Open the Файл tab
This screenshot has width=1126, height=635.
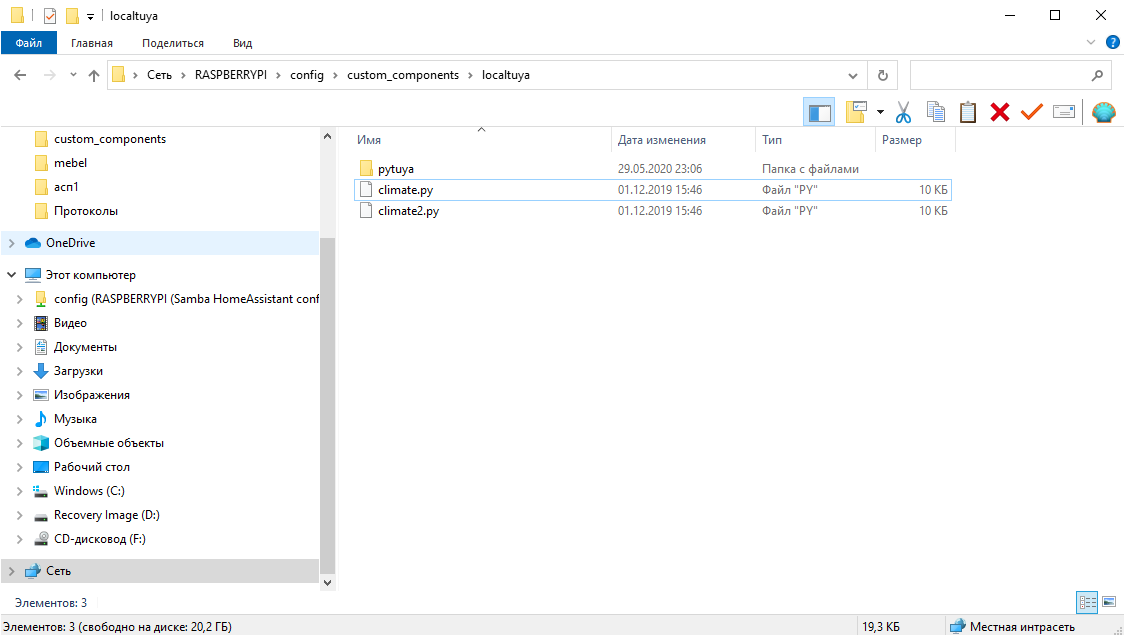pyautogui.click(x=29, y=43)
